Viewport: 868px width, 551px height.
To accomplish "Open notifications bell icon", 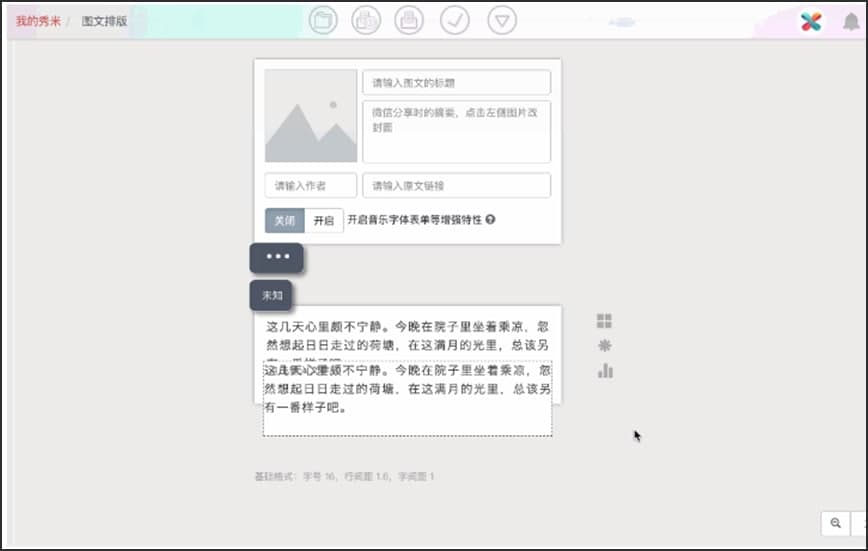I will (851, 22).
